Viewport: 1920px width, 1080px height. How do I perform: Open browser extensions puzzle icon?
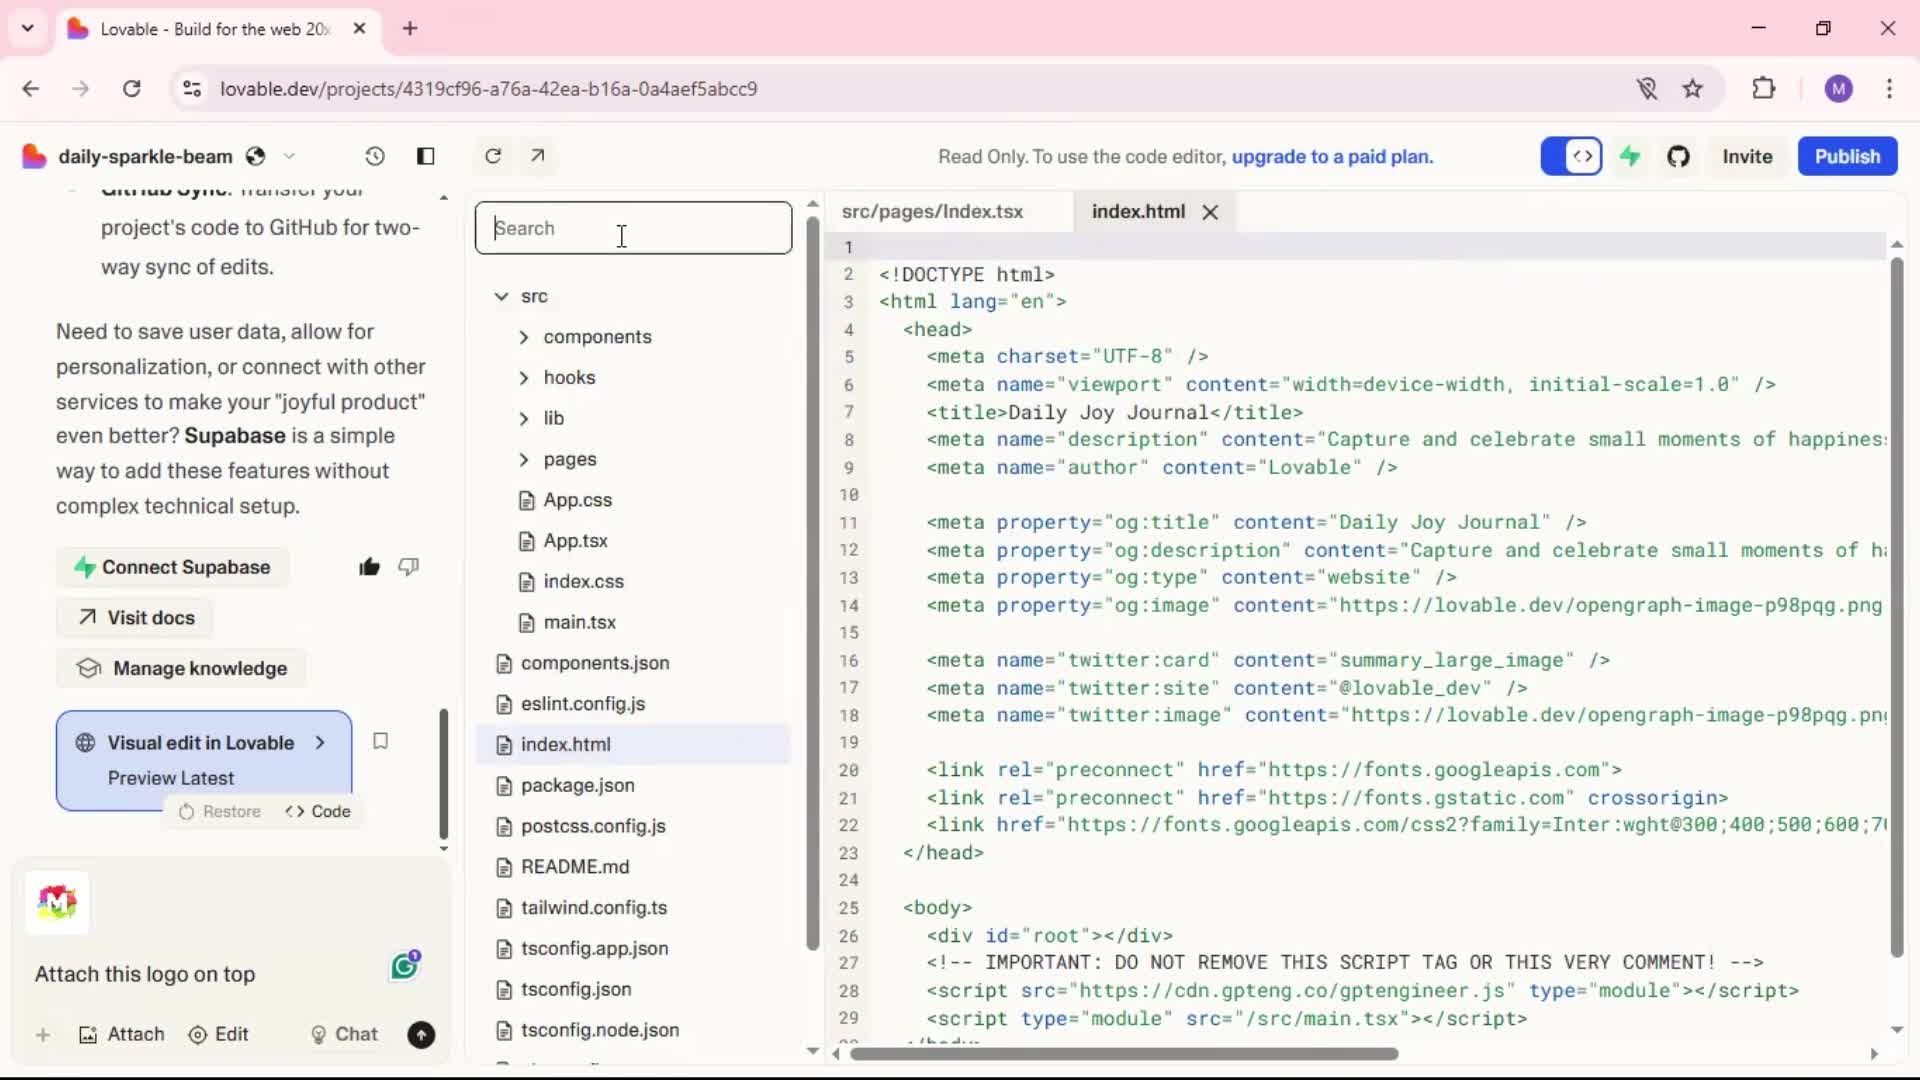click(1764, 89)
